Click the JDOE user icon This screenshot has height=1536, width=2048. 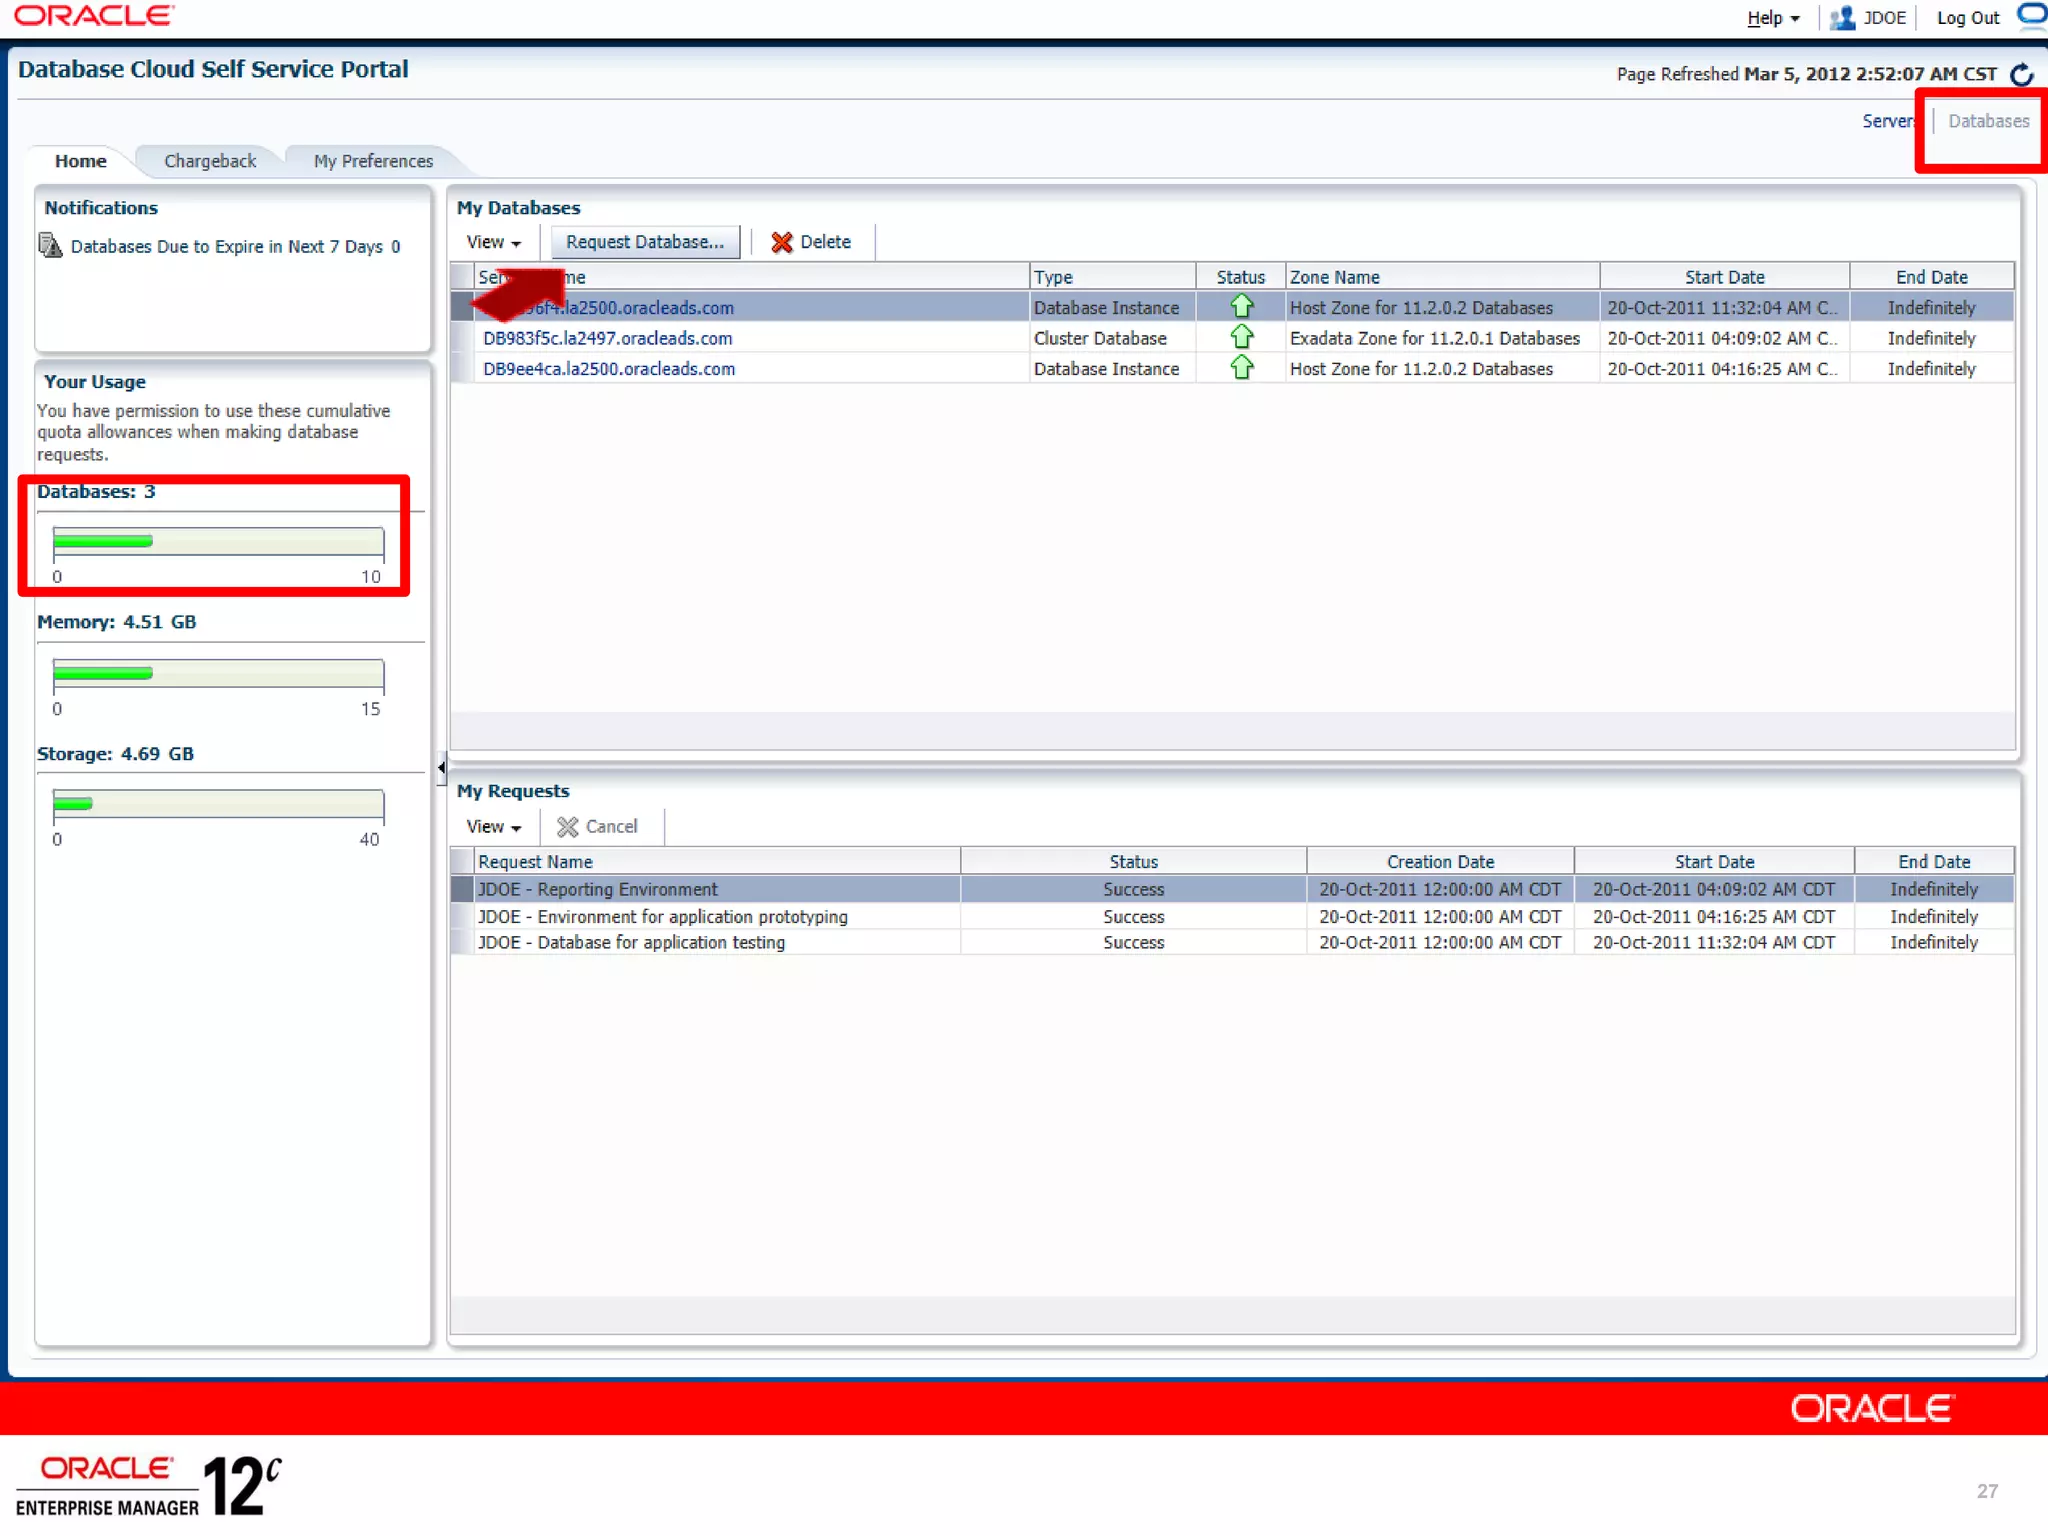1841,18
